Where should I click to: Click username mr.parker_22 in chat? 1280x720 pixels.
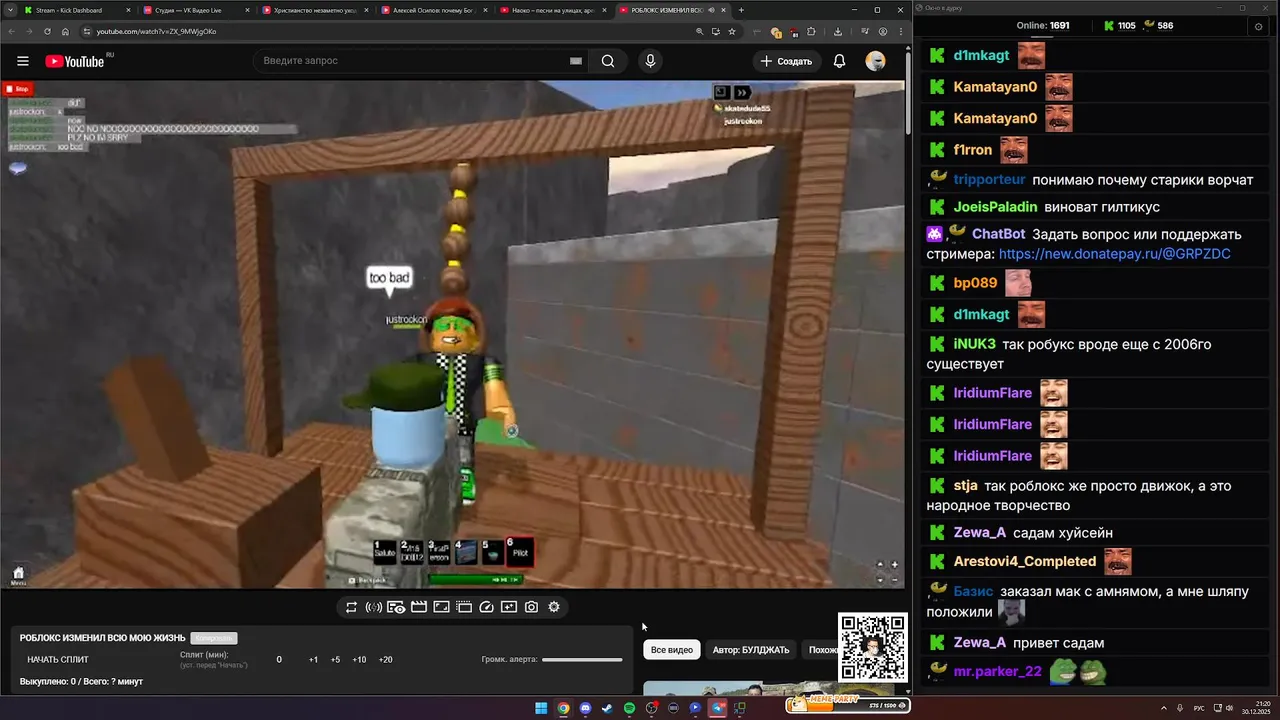click(997, 672)
